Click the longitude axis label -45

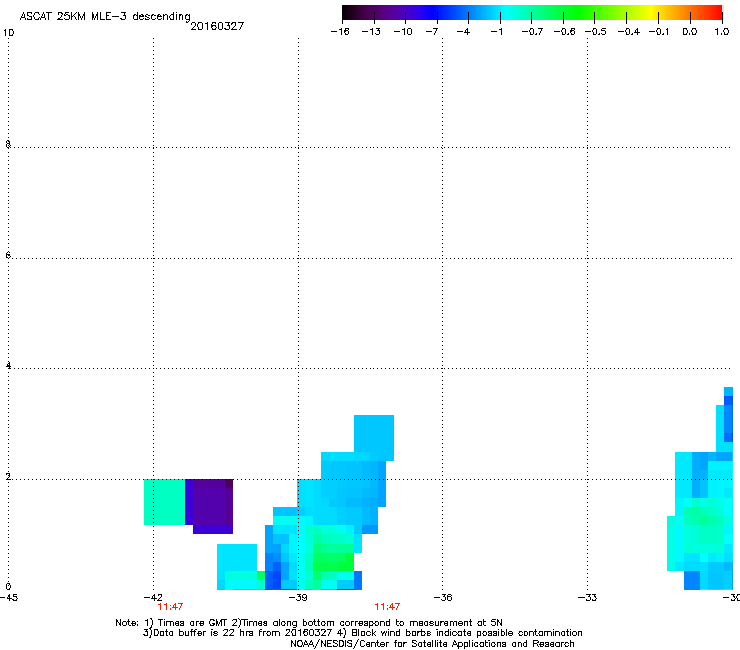click(x=9, y=597)
